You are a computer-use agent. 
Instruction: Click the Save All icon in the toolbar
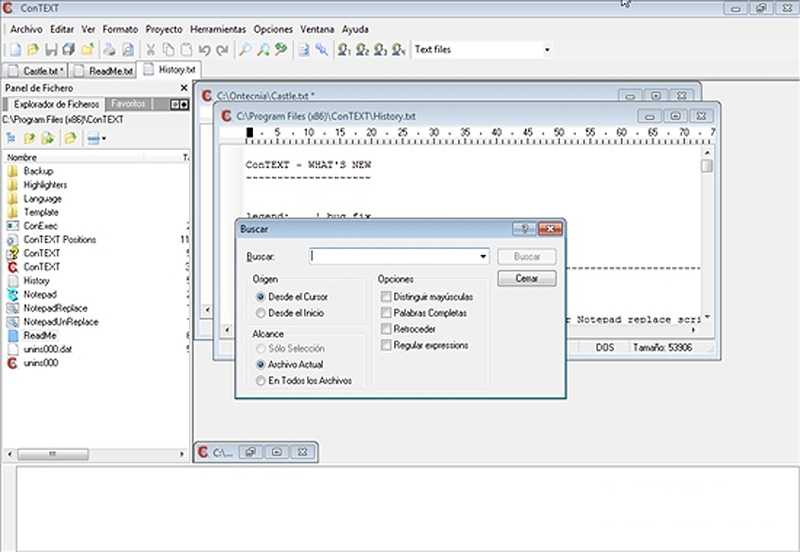[69, 49]
